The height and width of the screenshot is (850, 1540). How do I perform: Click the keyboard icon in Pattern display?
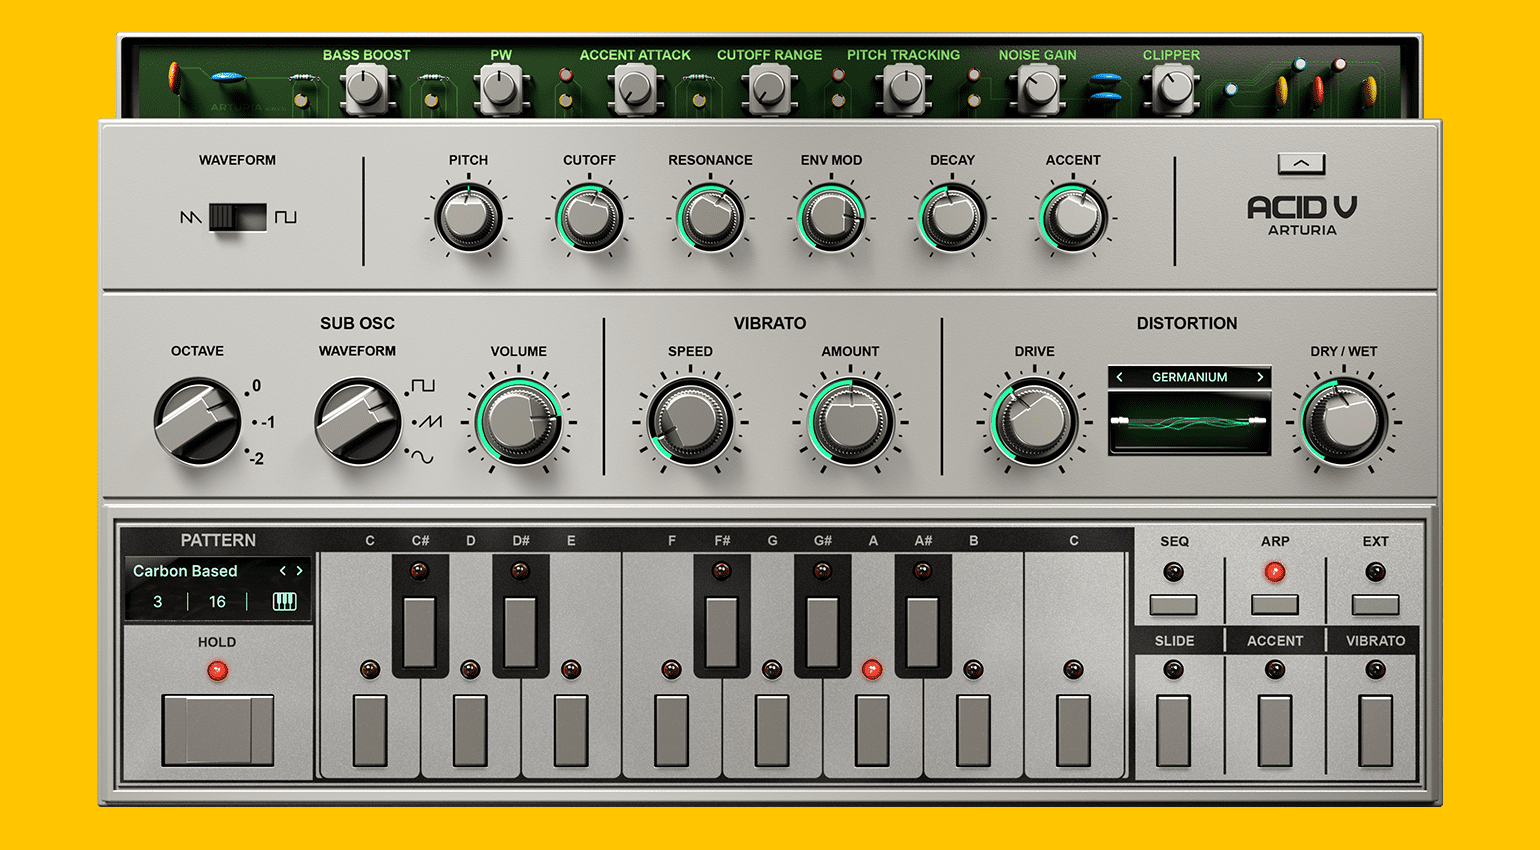click(285, 601)
